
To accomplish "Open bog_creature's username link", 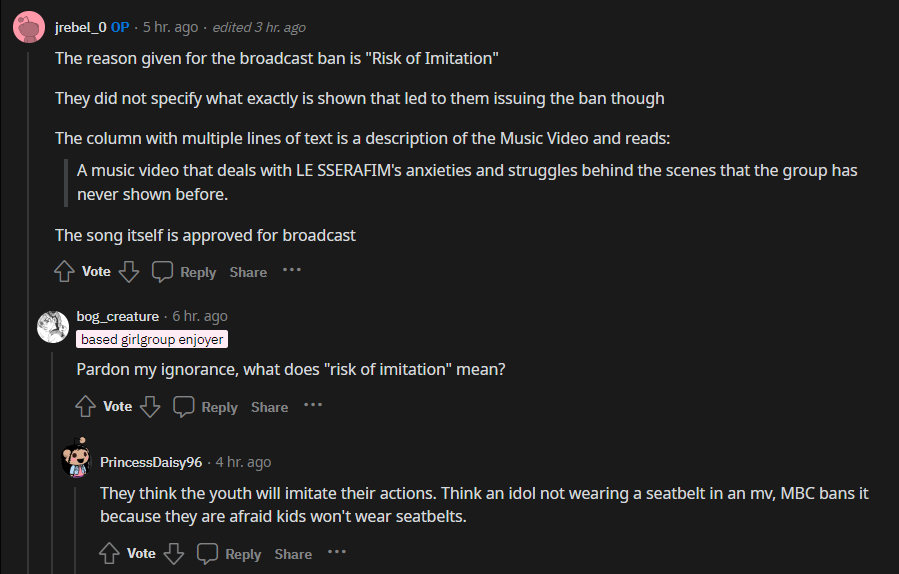I will pyautogui.click(x=117, y=317).
